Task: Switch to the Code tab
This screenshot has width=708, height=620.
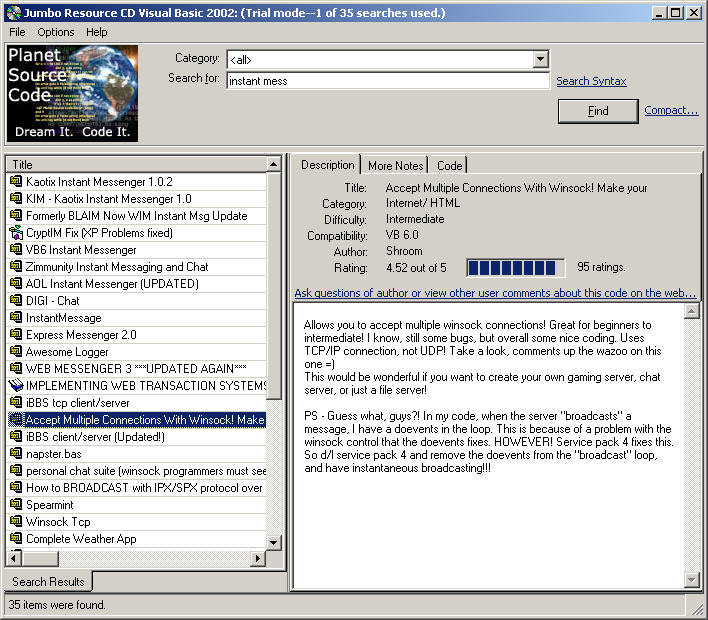Action: click(x=449, y=166)
